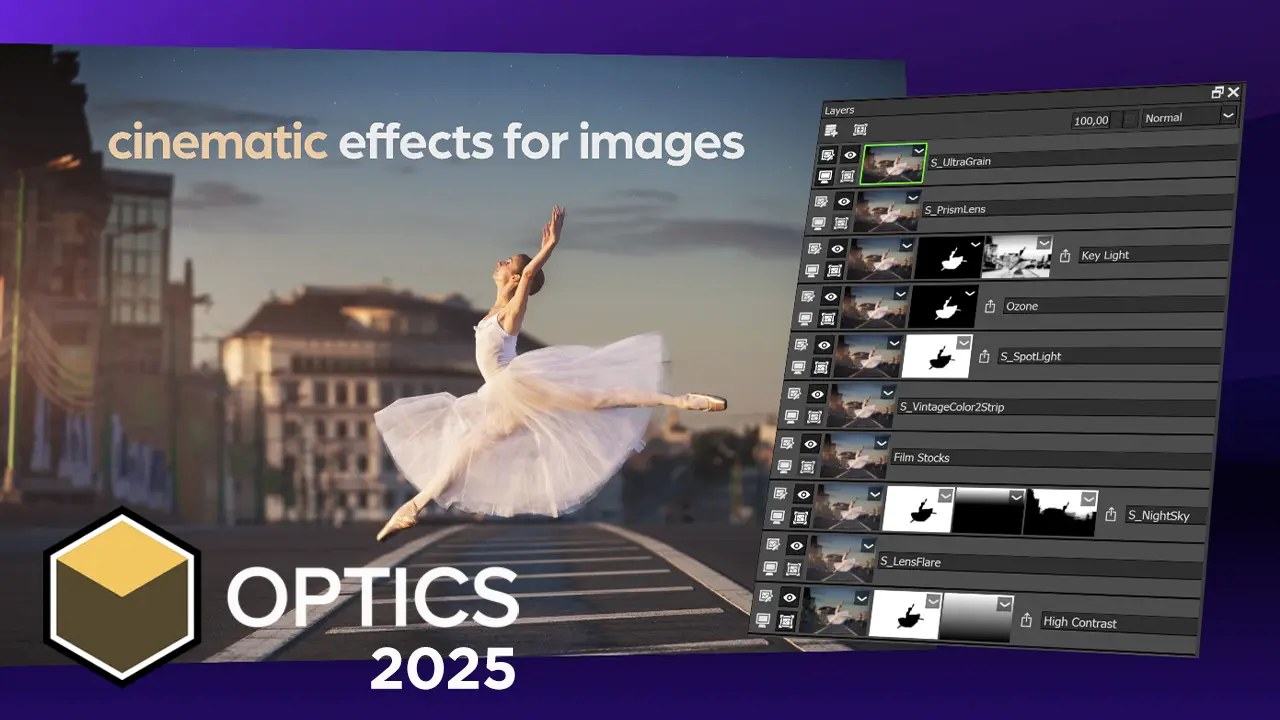Viewport: 1280px width, 720px height.
Task: Click the edit filter icon on S_UltraGrain layer
Action: [x=828, y=155]
